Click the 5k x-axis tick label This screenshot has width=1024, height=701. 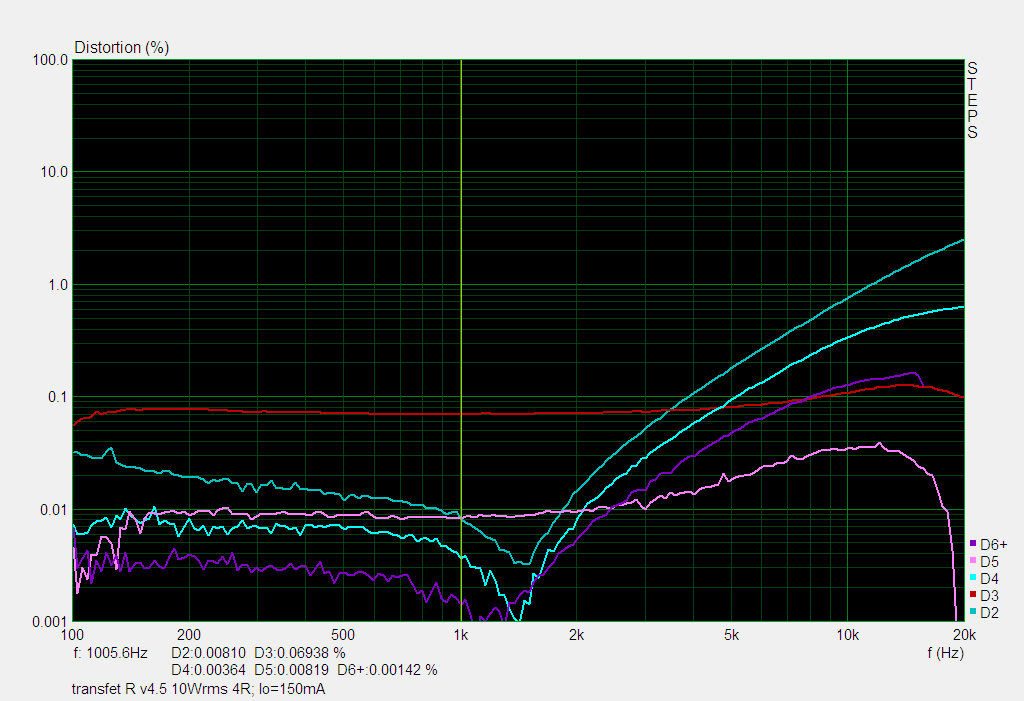point(731,635)
